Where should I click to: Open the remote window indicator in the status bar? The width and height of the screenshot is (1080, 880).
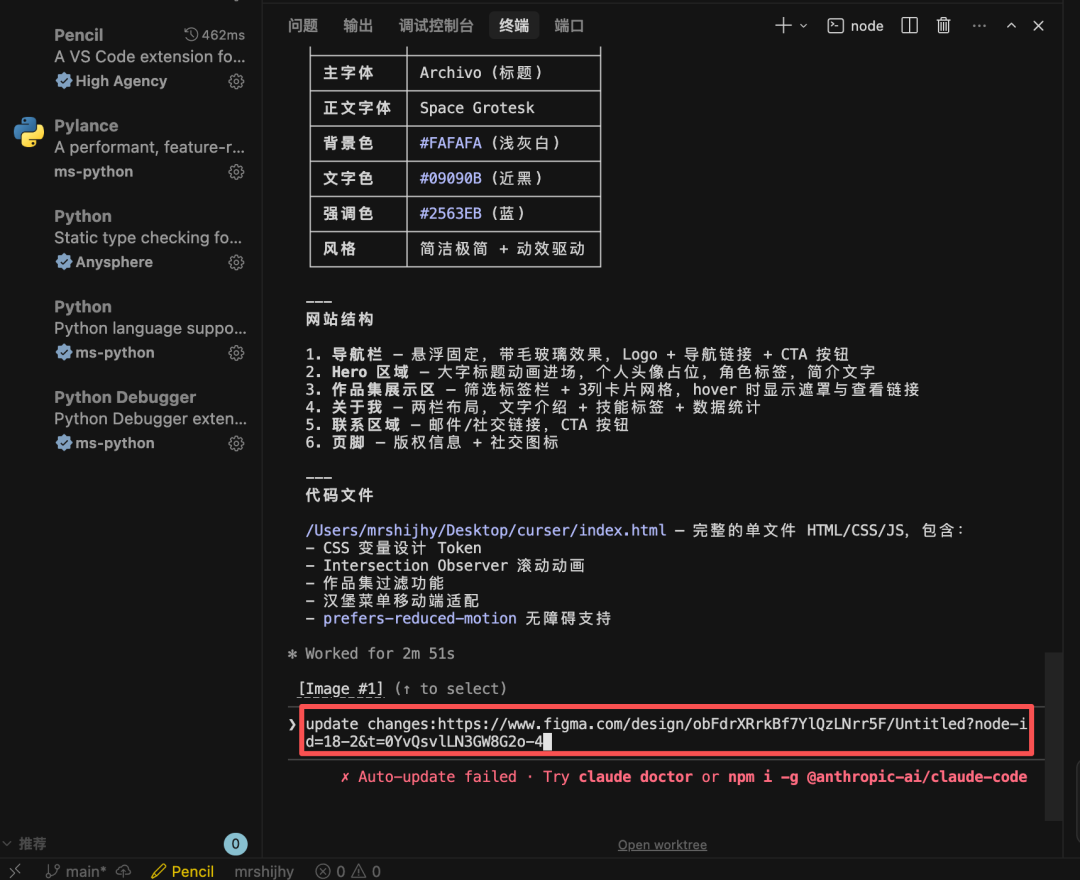click(x=14, y=871)
